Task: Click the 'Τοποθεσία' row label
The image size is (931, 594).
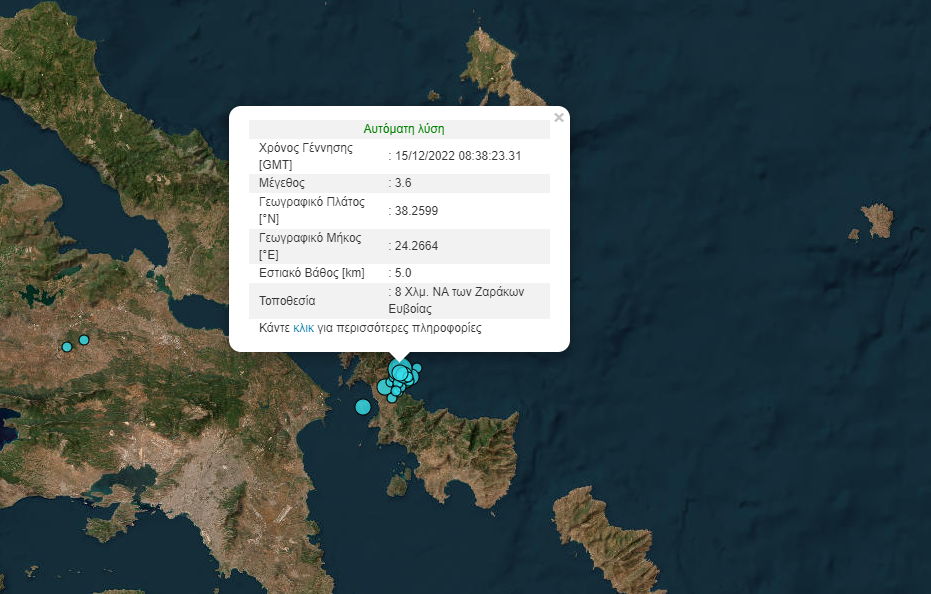Action: (x=287, y=300)
